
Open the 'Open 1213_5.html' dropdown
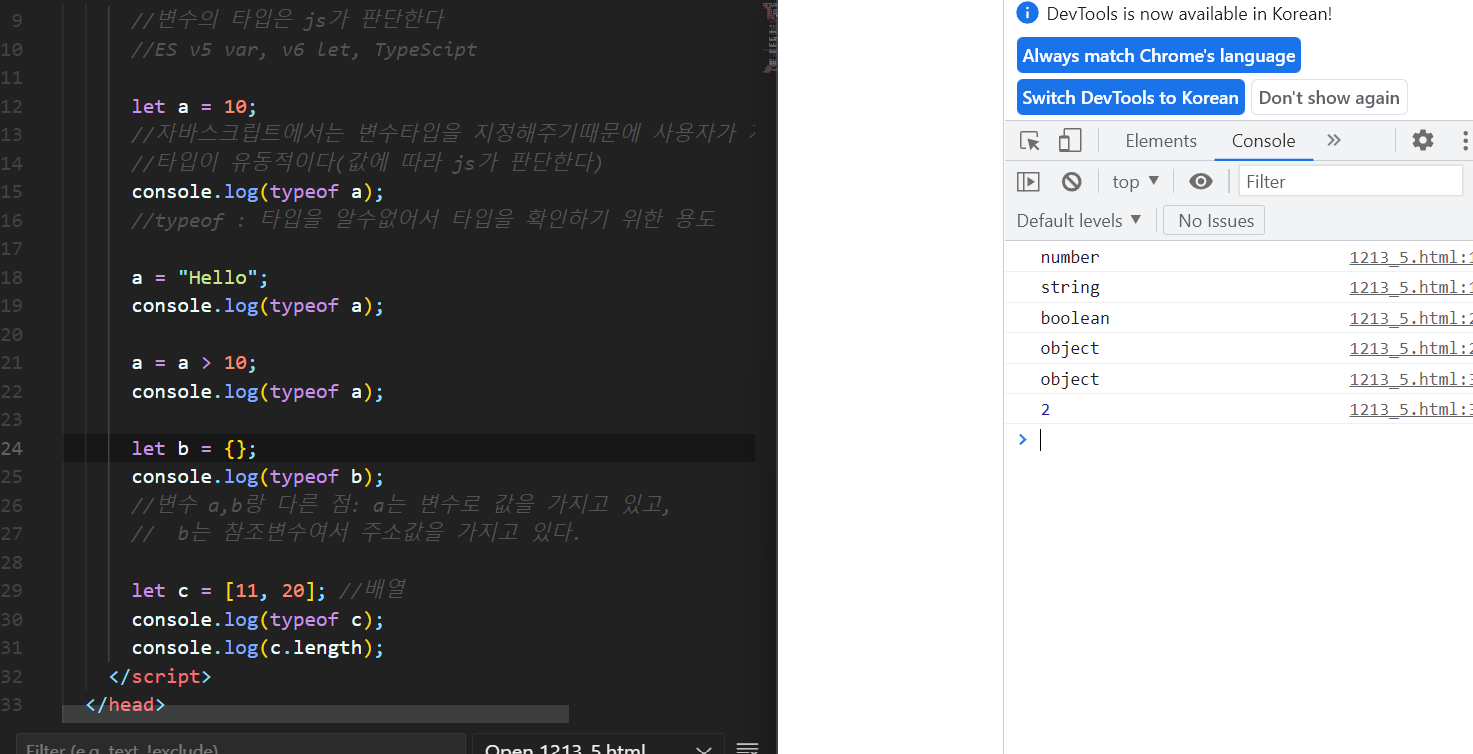pyautogui.click(x=598, y=746)
